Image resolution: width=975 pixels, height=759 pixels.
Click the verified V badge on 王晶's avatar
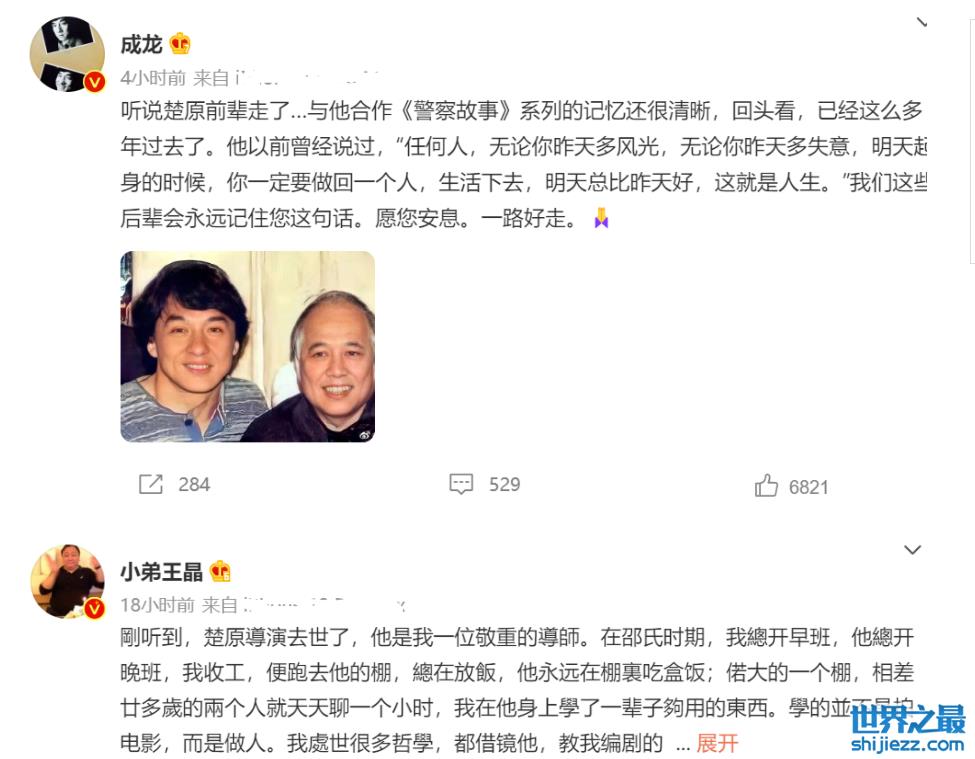coord(95,609)
